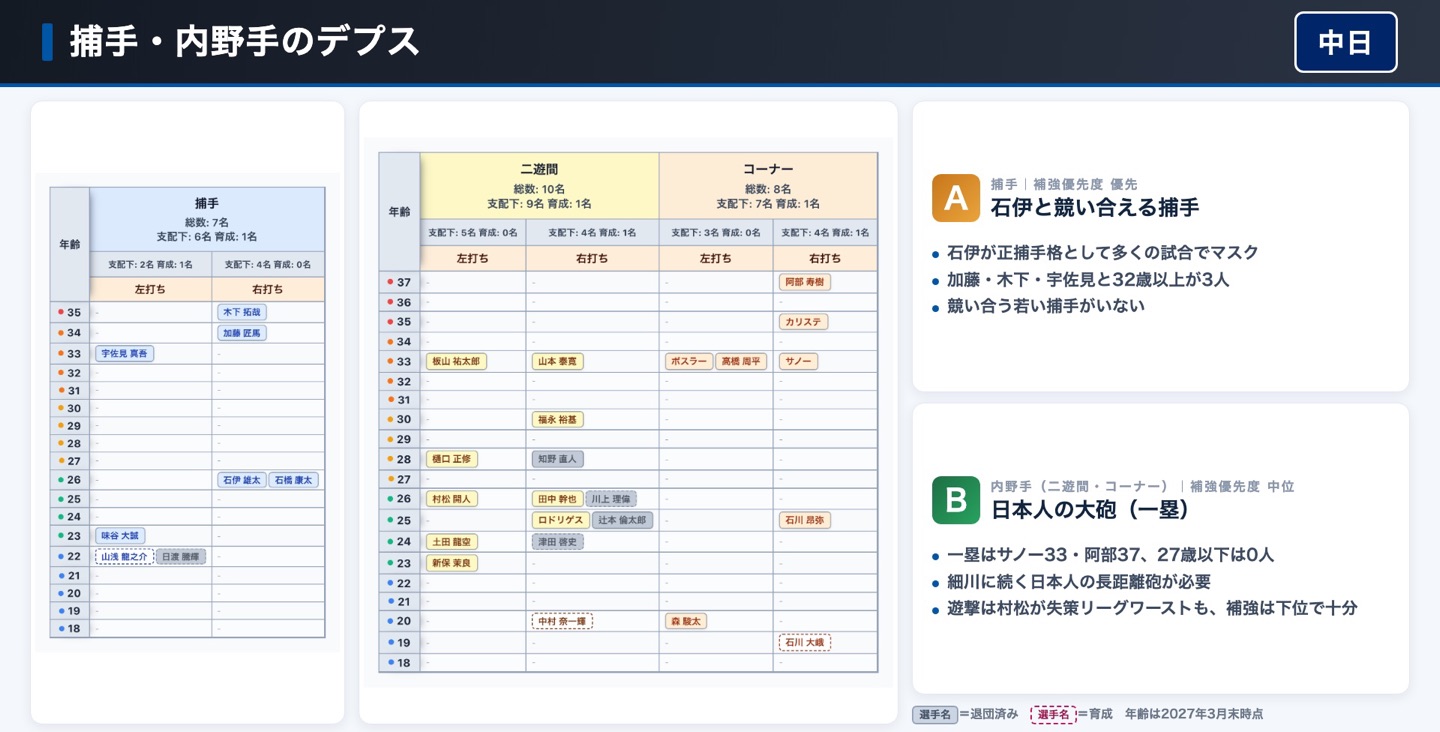Click the 捕手・内野手のデプス page title

pyautogui.click(x=245, y=42)
